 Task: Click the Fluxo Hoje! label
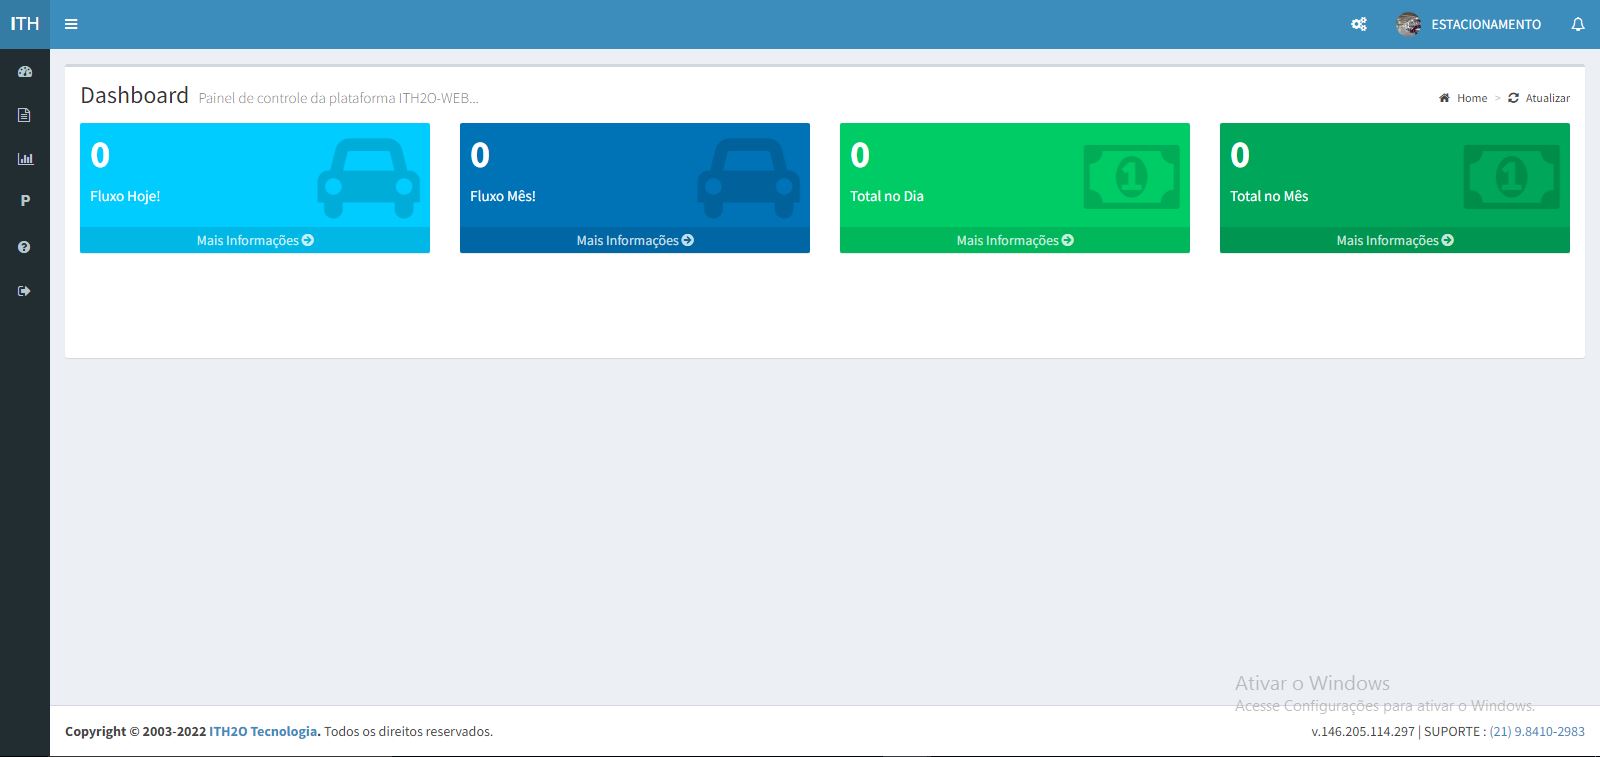point(125,196)
